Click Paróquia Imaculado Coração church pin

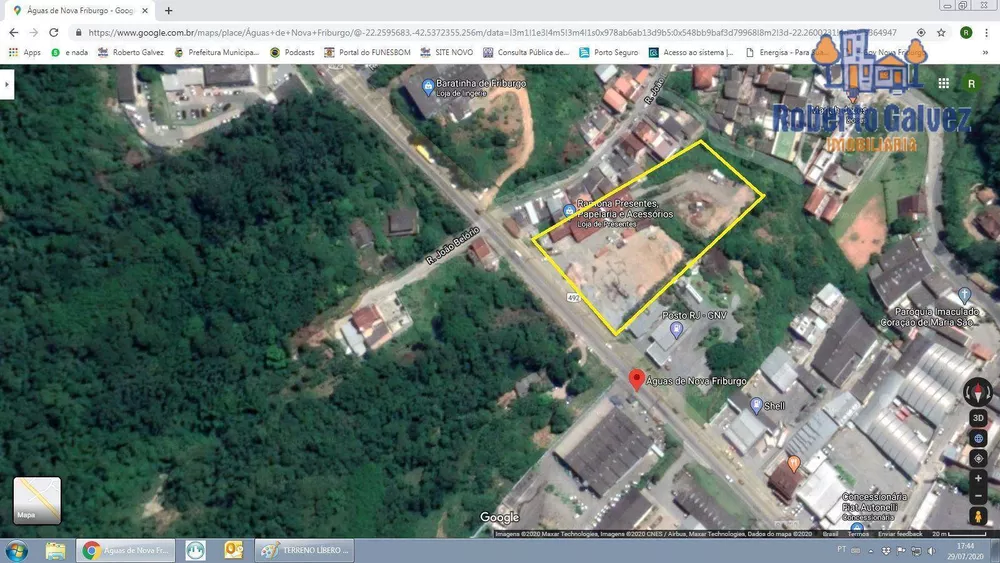click(964, 295)
